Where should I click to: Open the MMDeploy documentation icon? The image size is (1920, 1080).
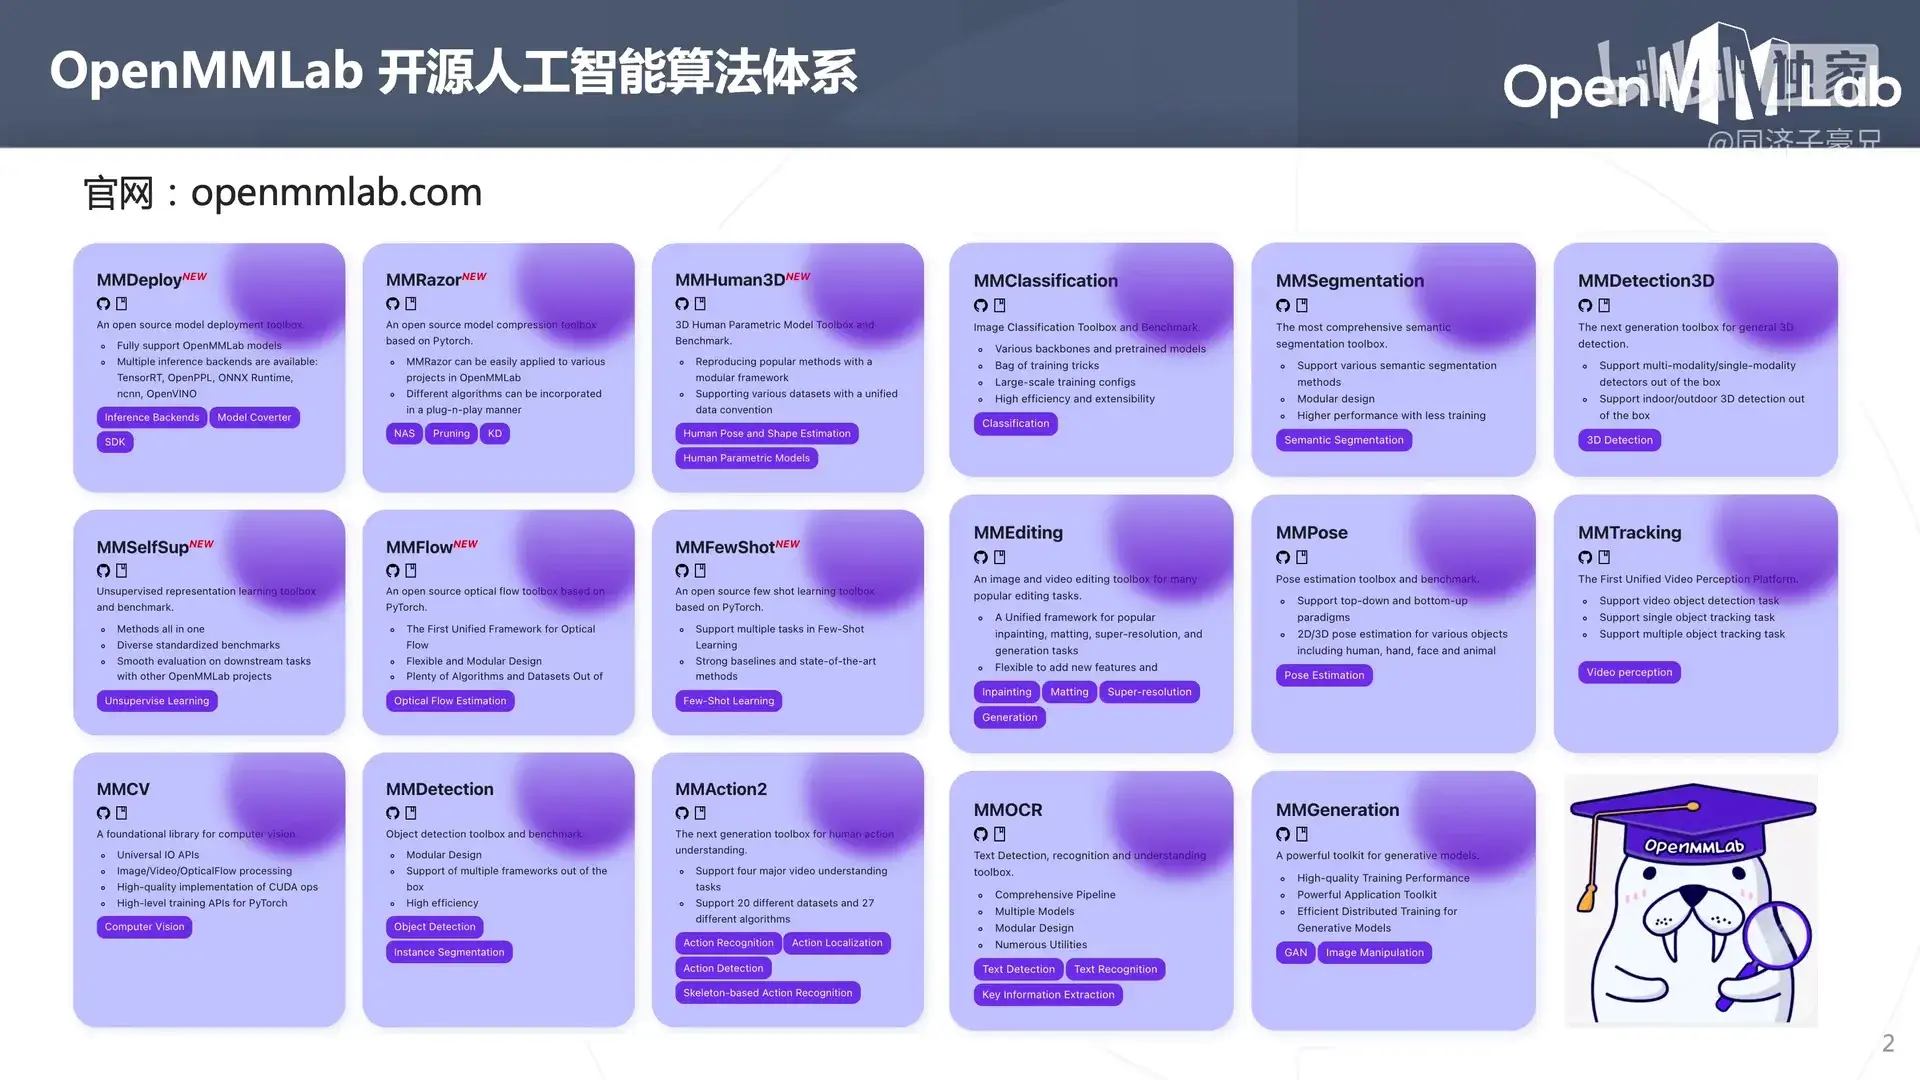click(x=122, y=304)
